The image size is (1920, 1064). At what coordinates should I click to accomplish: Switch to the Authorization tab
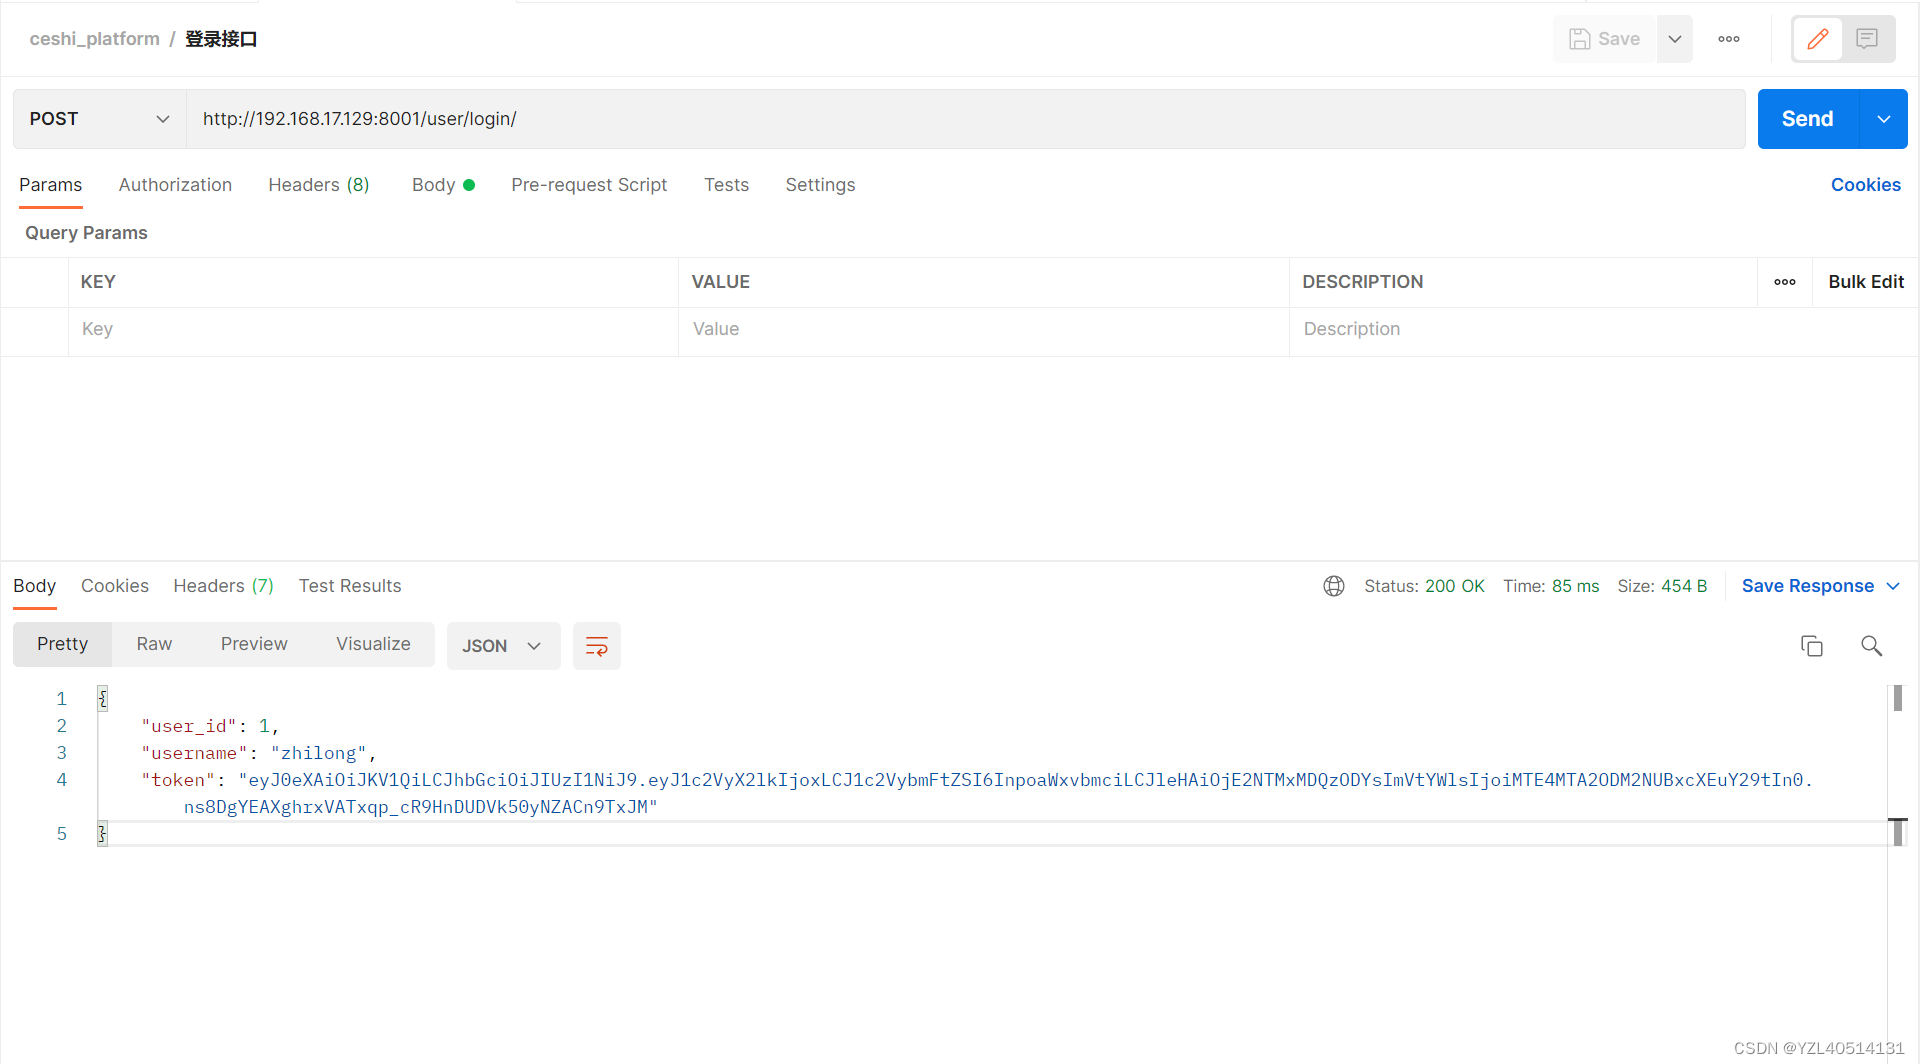click(x=175, y=185)
